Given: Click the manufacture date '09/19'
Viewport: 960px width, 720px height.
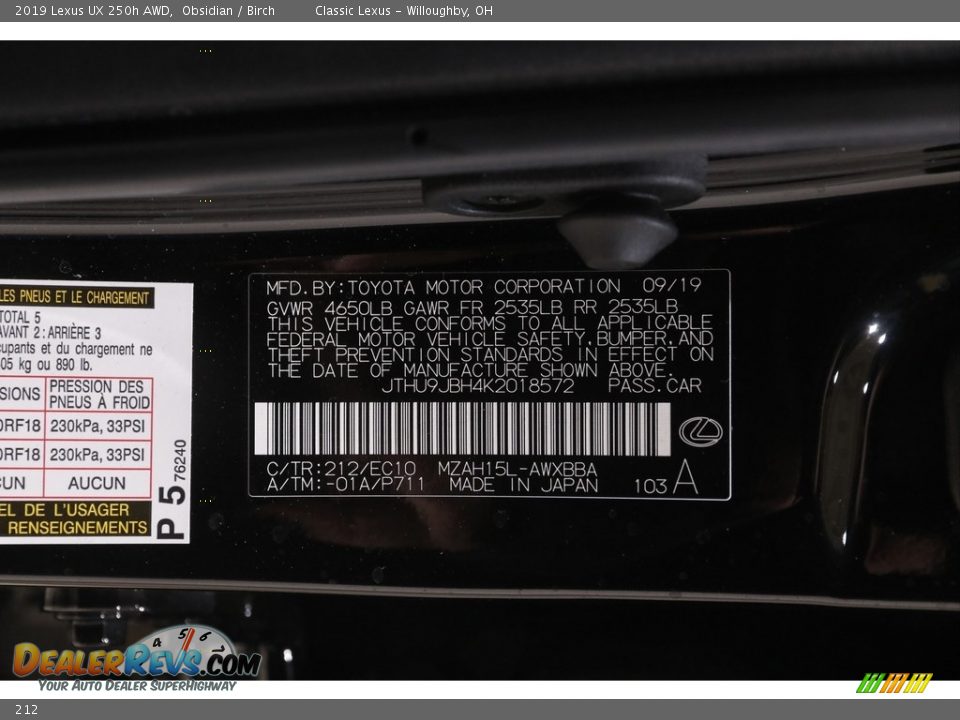Looking at the screenshot, I should point(672,285).
